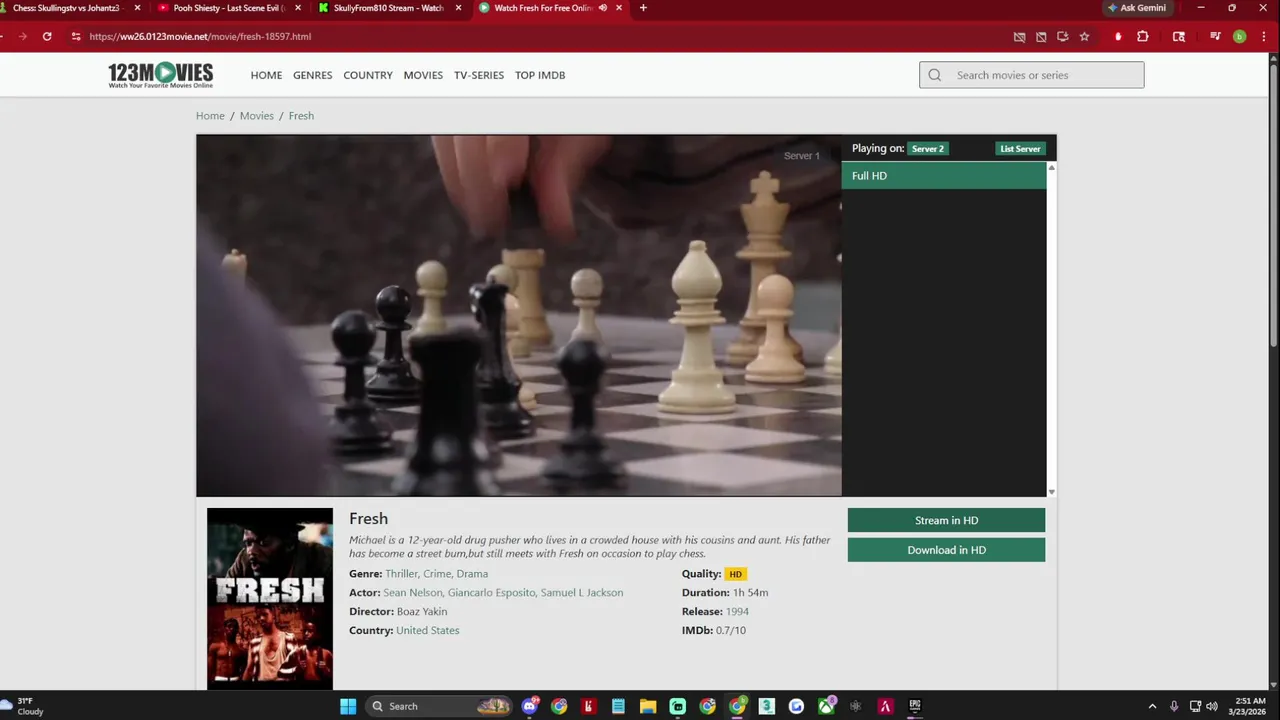Close the Pooh Shiesty tab

298,8
